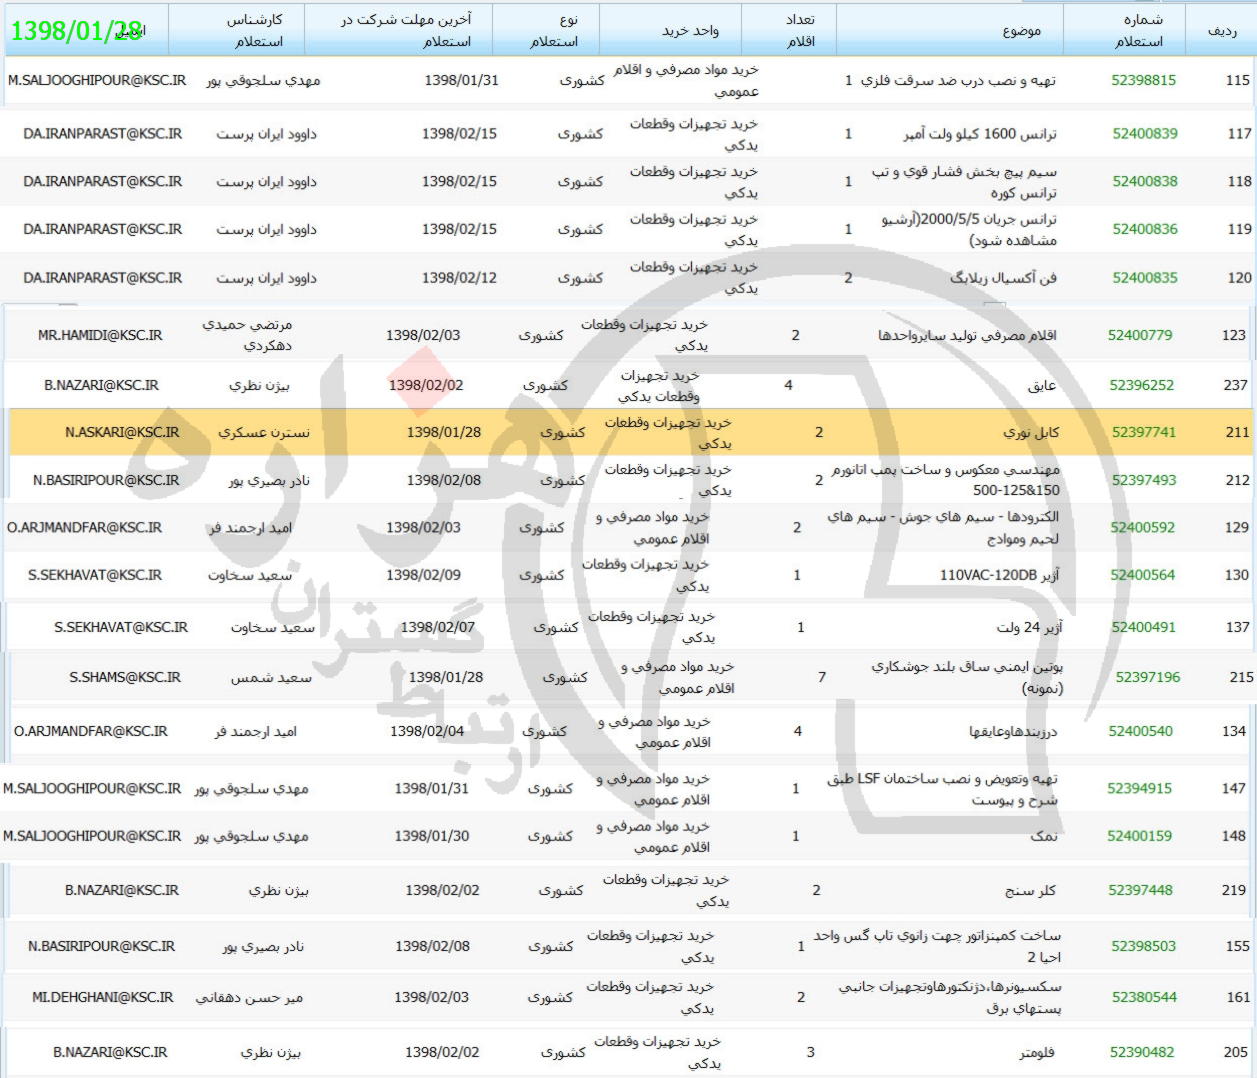This screenshot has width=1257, height=1078.
Task: Open inquiry link 52400779
Action: pyautogui.click(x=1140, y=336)
